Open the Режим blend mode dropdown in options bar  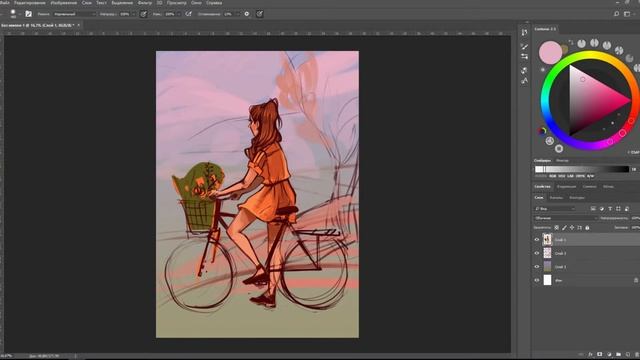[x=74, y=14]
